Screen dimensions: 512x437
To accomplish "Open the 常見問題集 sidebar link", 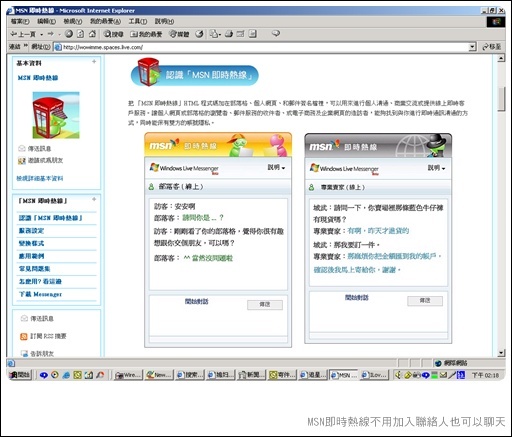I will tap(34, 269).
